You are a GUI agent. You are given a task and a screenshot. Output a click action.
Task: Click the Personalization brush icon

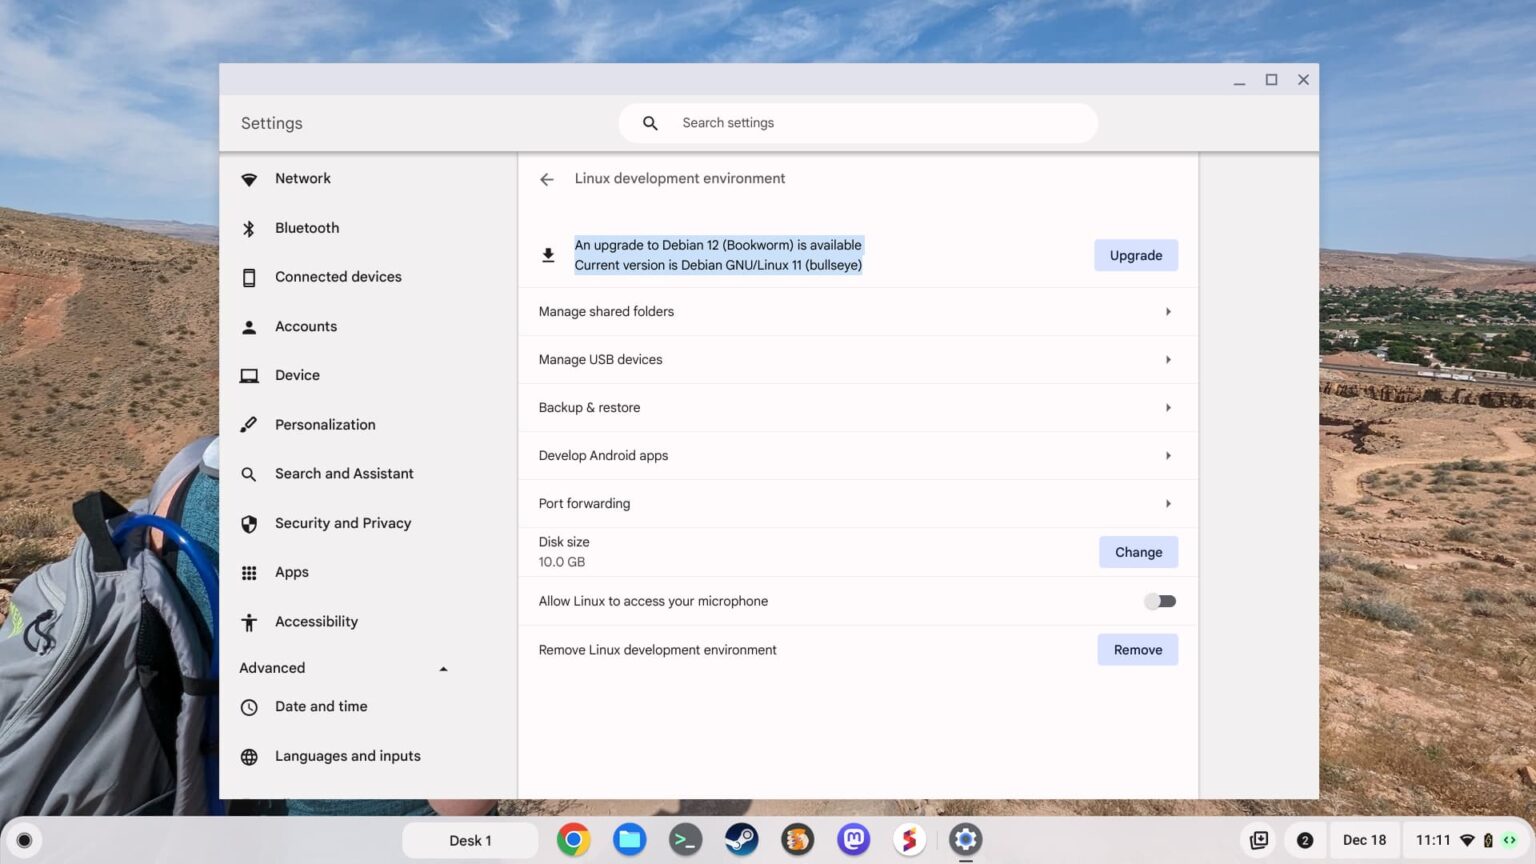(249, 425)
